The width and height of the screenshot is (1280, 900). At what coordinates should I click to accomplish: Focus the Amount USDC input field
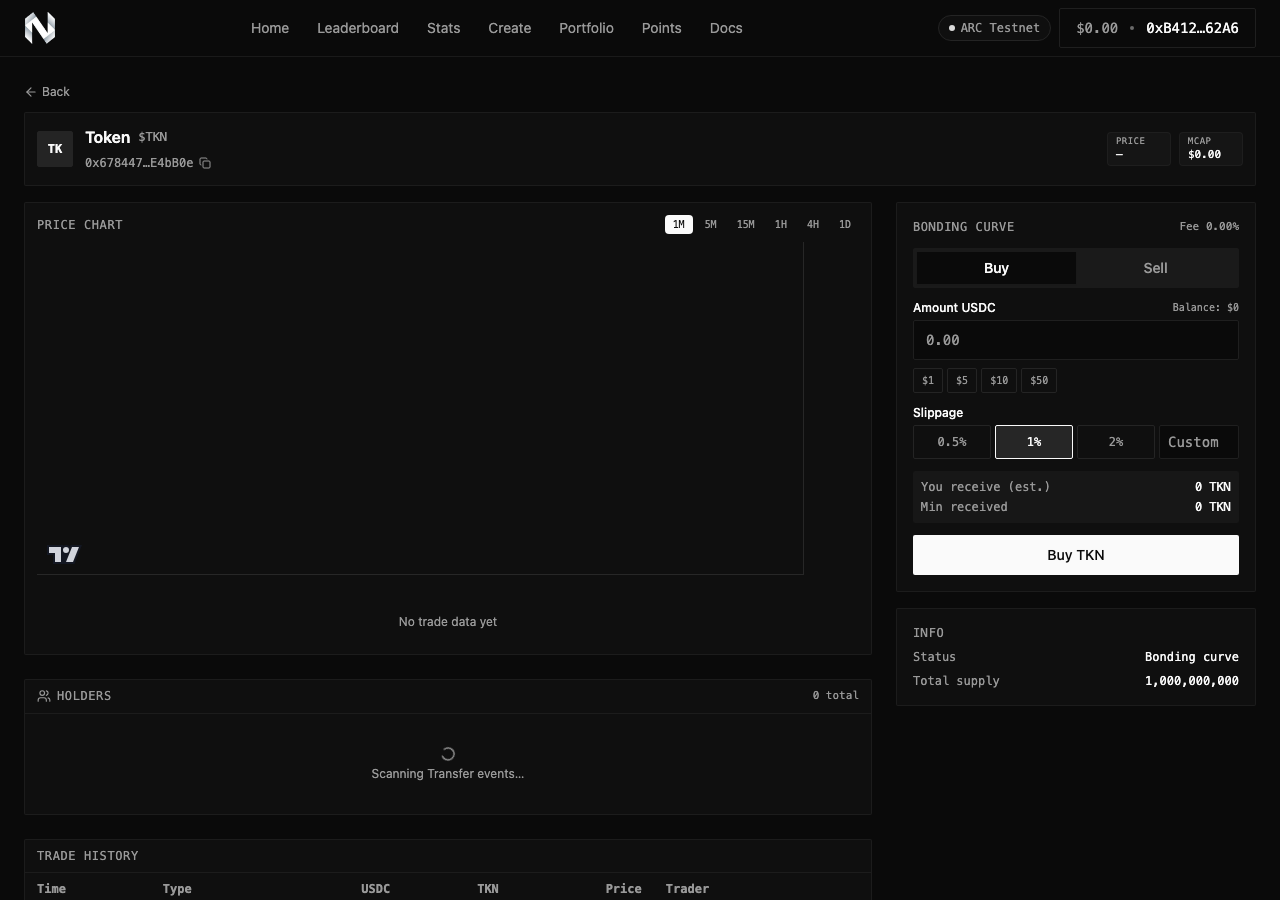(x=1076, y=340)
